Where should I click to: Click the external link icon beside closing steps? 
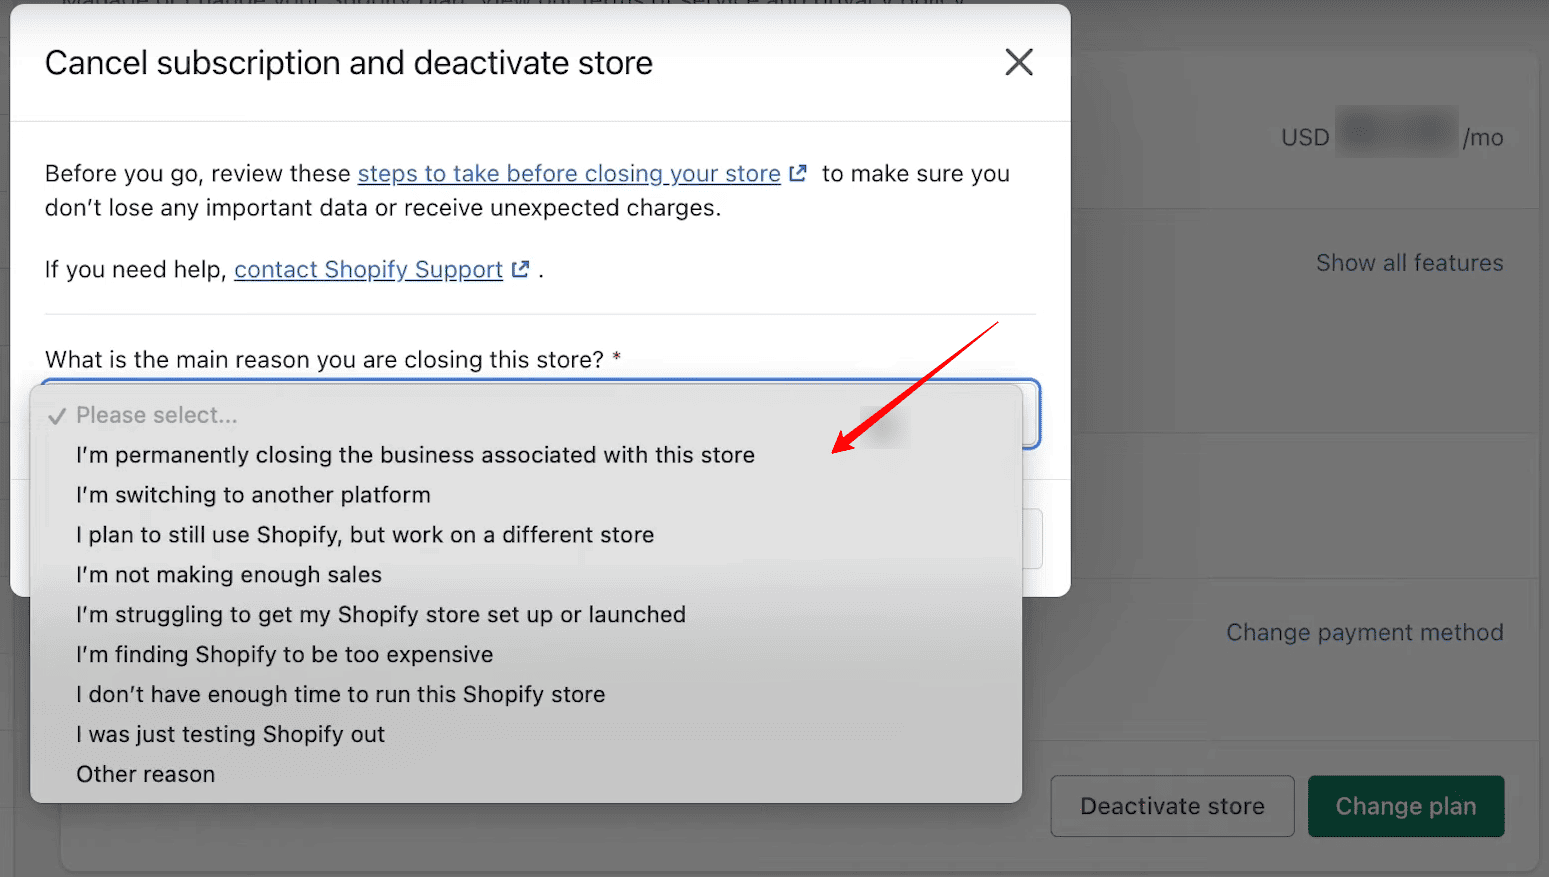797,172
